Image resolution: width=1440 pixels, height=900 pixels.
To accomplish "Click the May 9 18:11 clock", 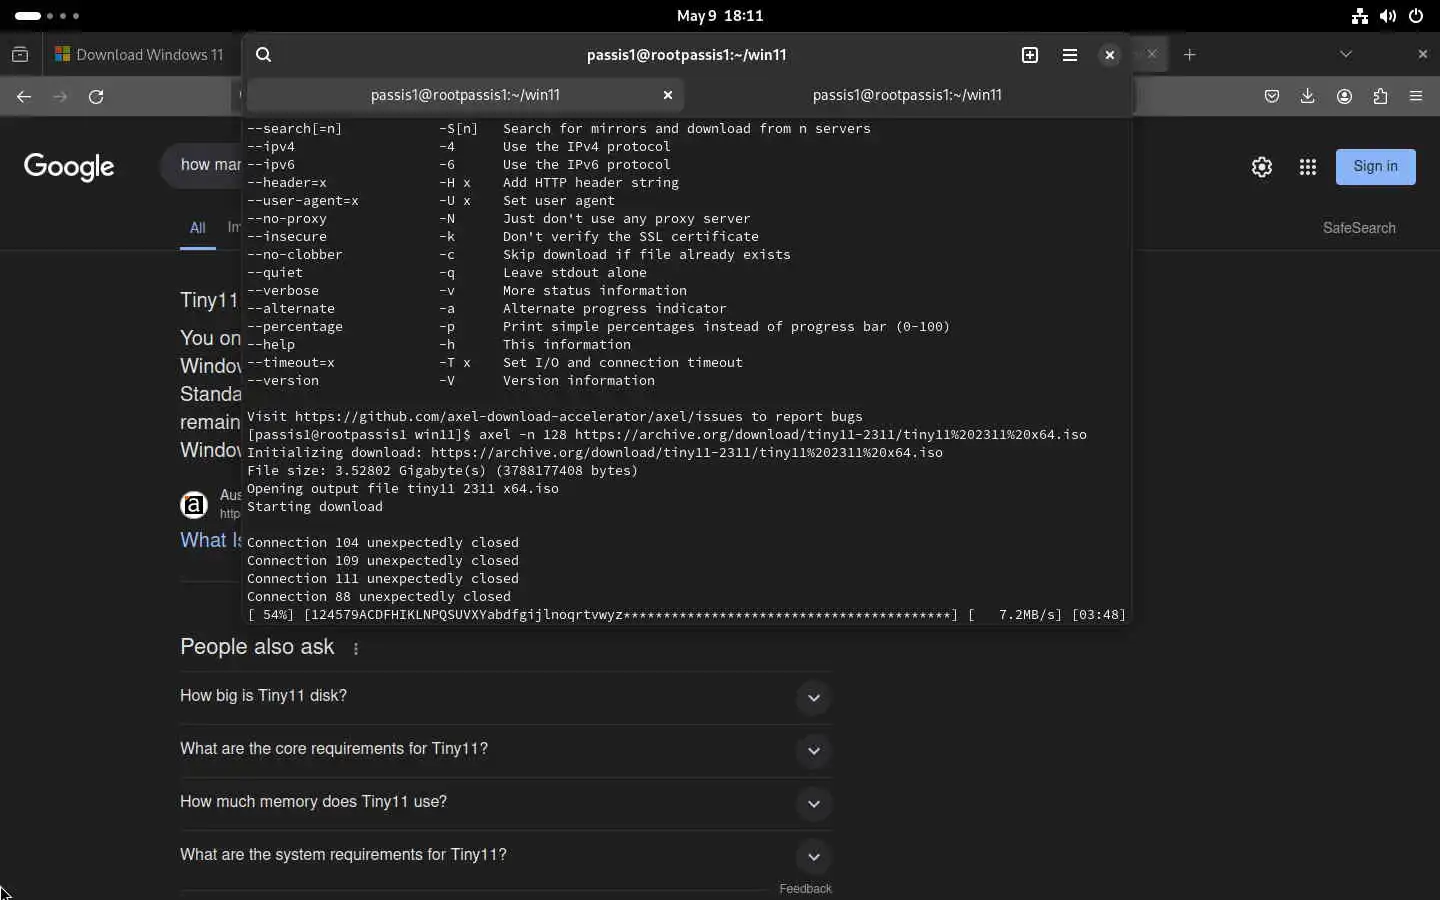I will 720,16.
